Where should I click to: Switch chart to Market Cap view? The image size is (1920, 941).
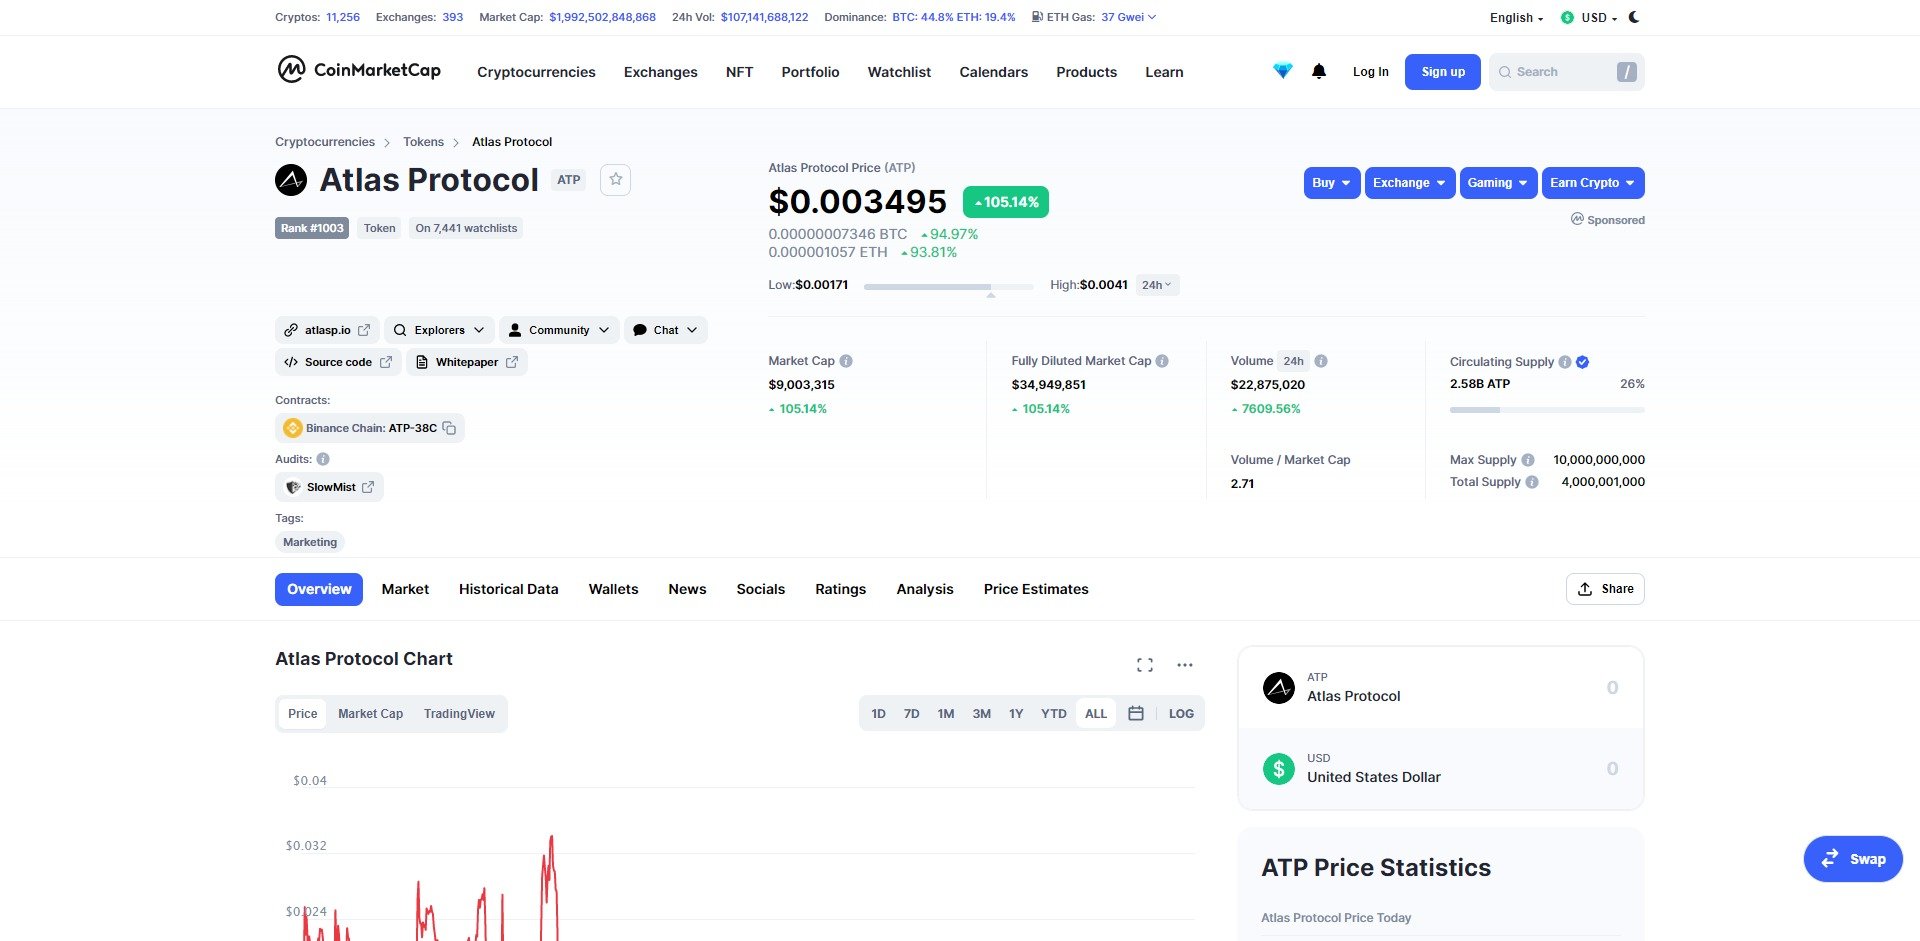(370, 714)
